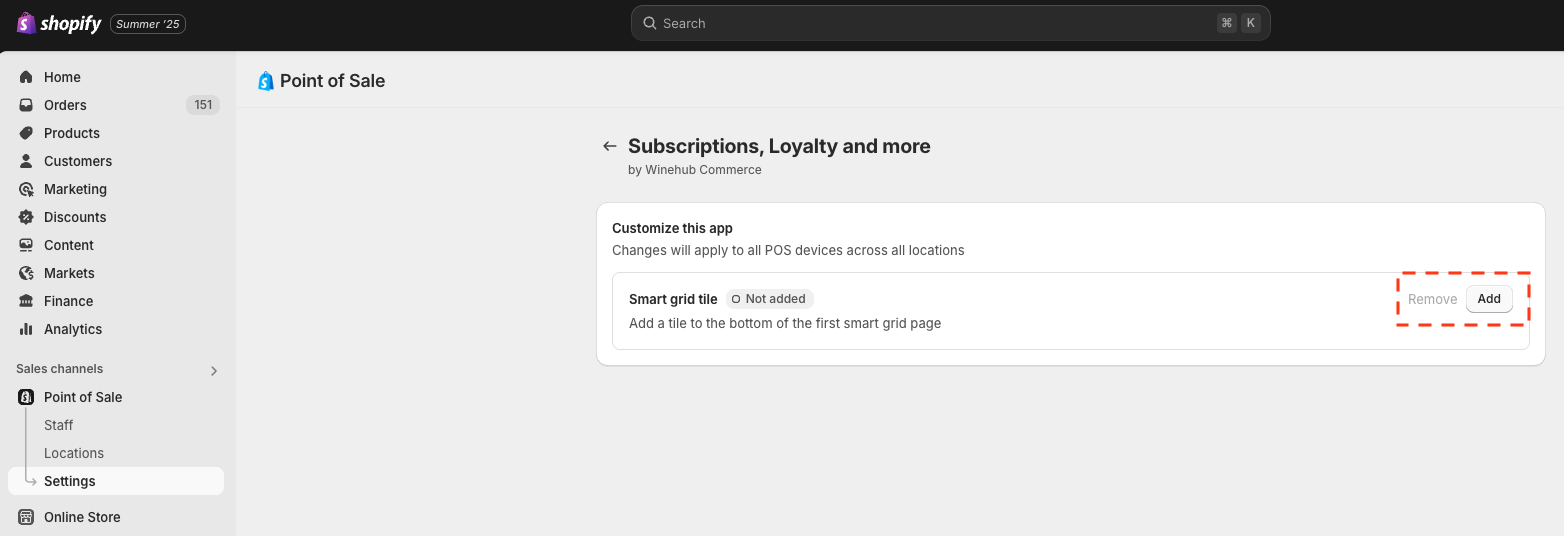Click the Sales channels heading
This screenshot has width=1564, height=536.
point(59,369)
